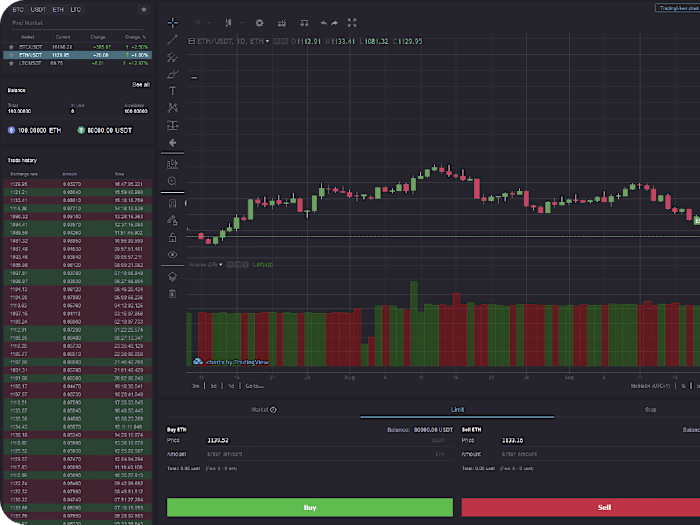This screenshot has width=700, height=525.
Task: Open the See all balances link
Action: 141,85
